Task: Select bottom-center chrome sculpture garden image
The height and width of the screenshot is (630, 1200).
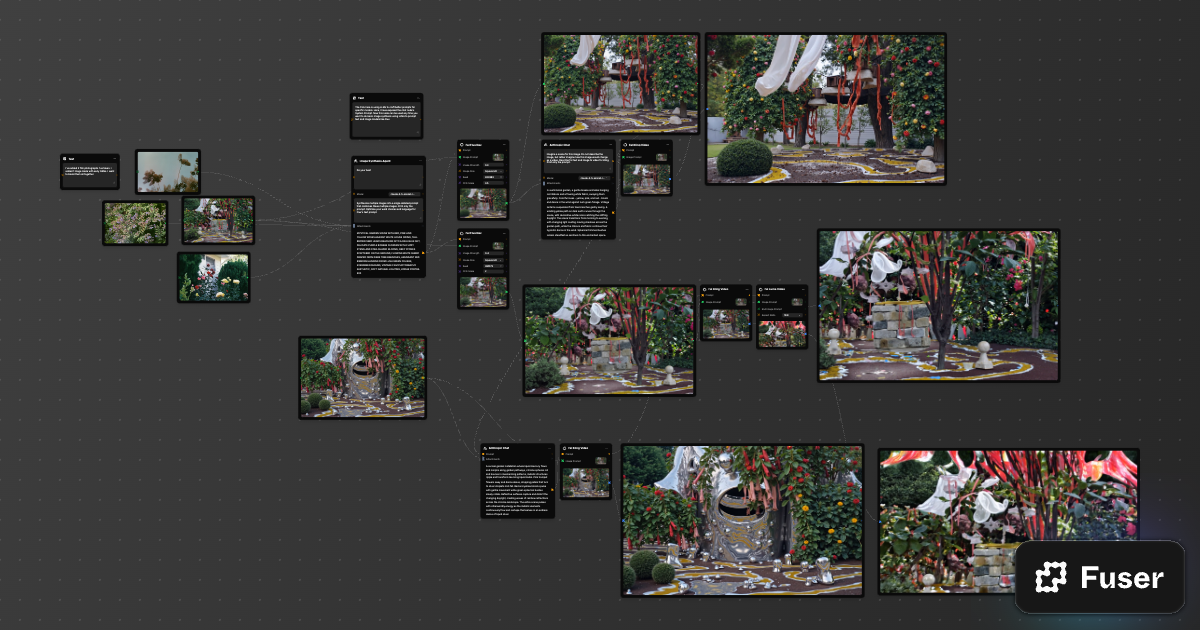Action: (741, 520)
